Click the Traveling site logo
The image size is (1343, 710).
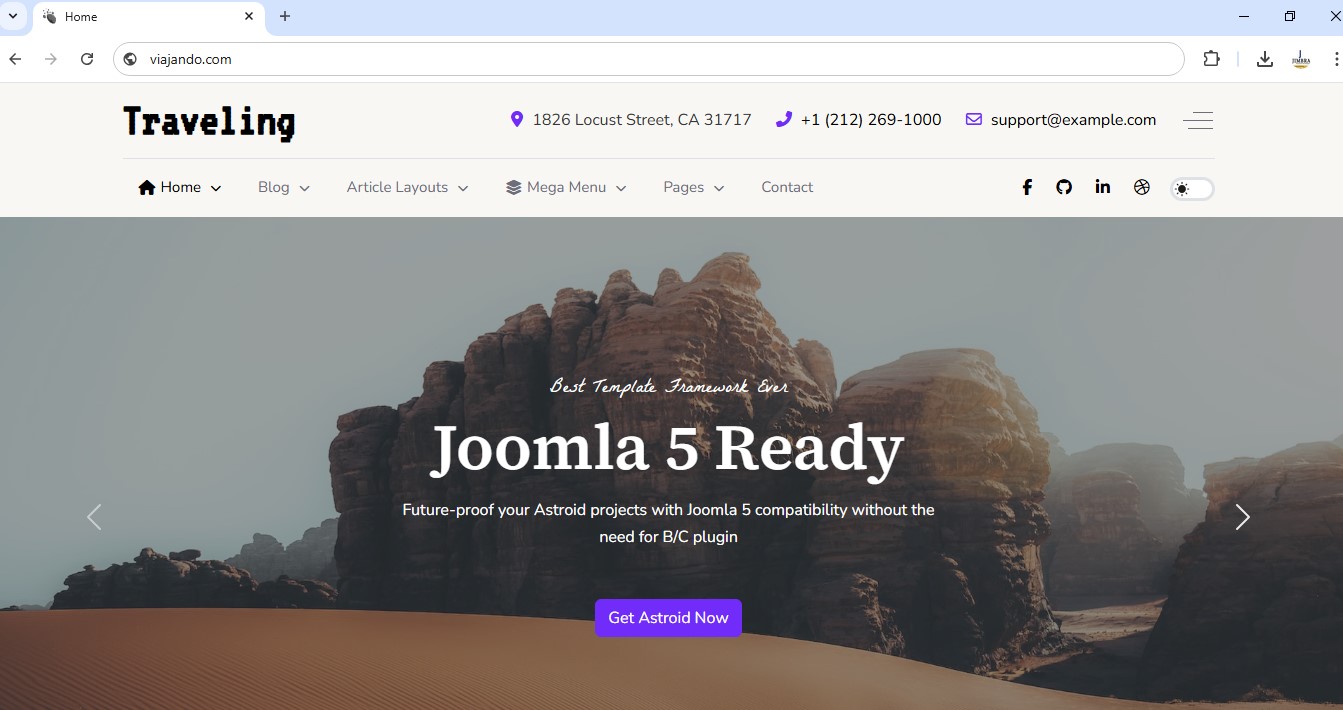click(x=209, y=122)
